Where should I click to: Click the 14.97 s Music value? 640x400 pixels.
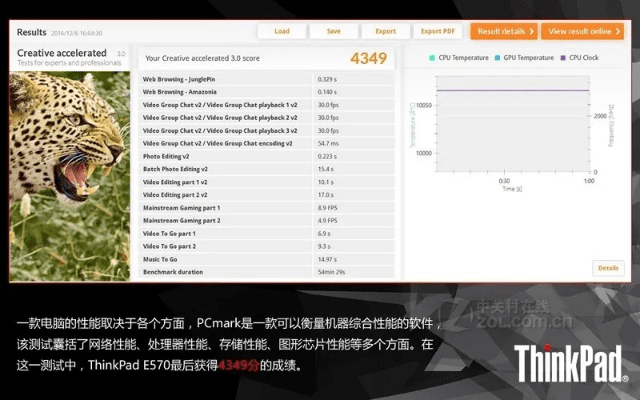pos(327,259)
